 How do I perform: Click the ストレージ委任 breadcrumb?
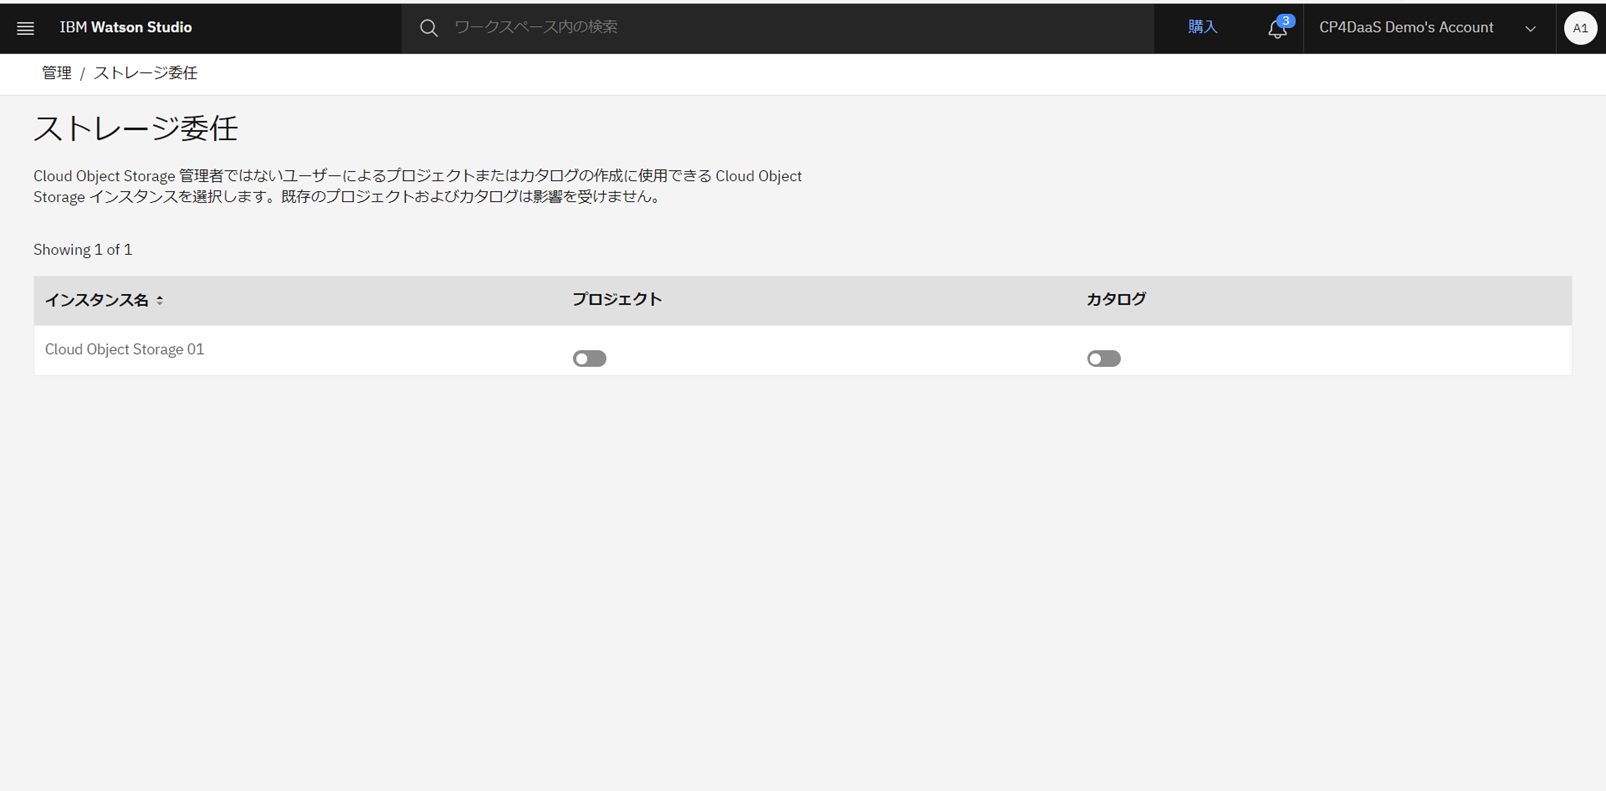coord(145,73)
